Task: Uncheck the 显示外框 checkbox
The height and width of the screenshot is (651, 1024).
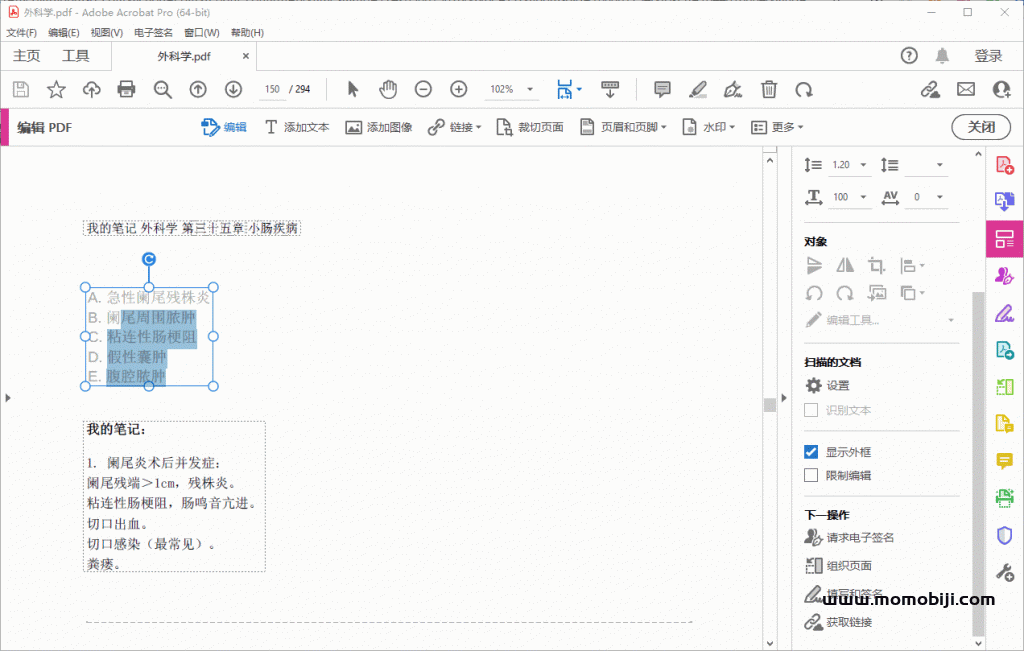Action: (813, 451)
